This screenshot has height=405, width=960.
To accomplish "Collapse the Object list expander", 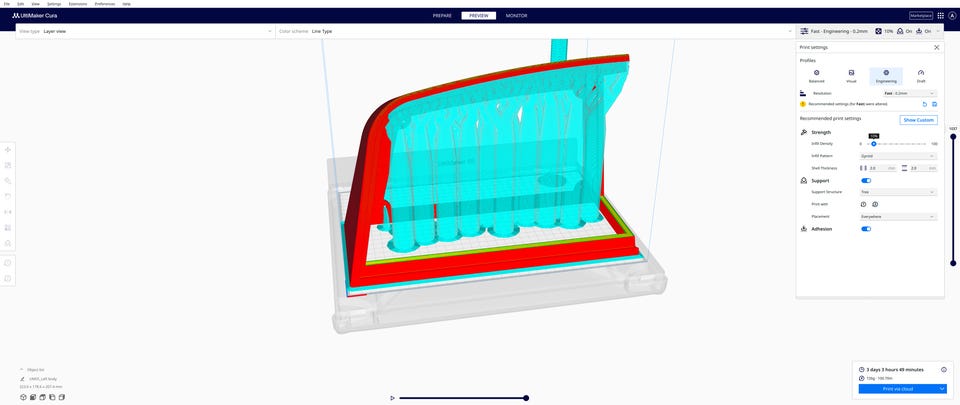I will (23, 370).
